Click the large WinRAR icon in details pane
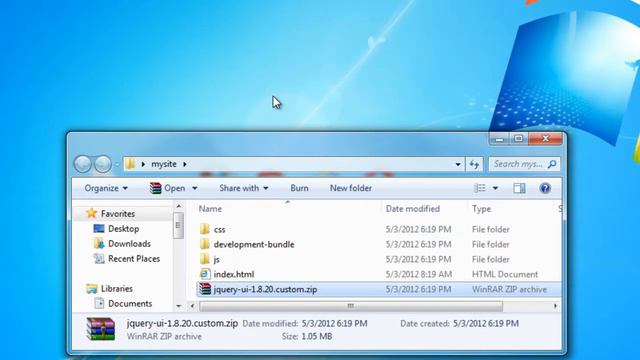This screenshot has width=640, height=360. tap(101, 329)
